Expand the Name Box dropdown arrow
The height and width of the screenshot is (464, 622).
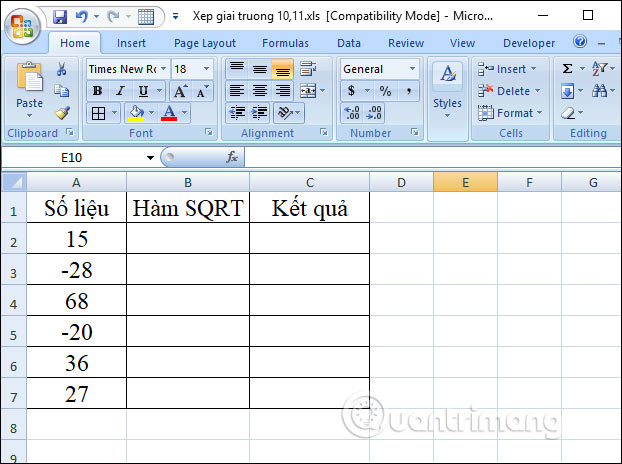[150, 158]
